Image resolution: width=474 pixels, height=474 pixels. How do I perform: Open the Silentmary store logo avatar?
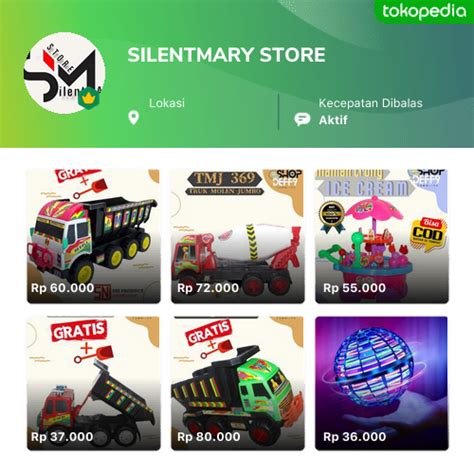tap(65, 73)
